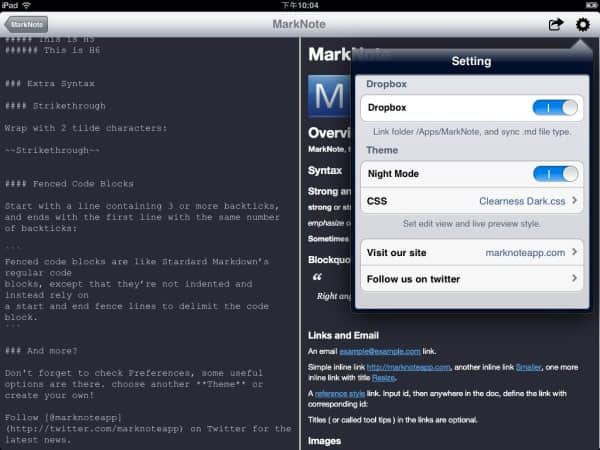The width and height of the screenshot is (600, 450).
Task: Tap the 'Syntax' heading in preview
Action: click(325, 171)
